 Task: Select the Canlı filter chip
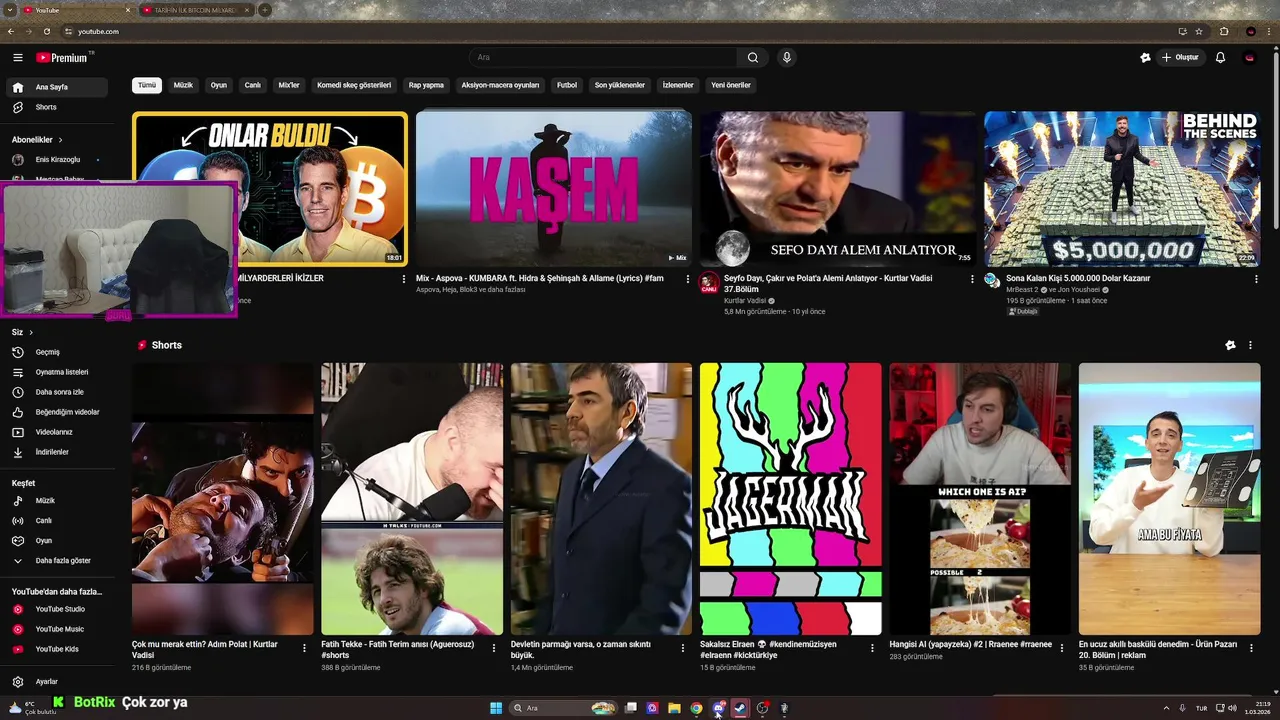point(253,85)
